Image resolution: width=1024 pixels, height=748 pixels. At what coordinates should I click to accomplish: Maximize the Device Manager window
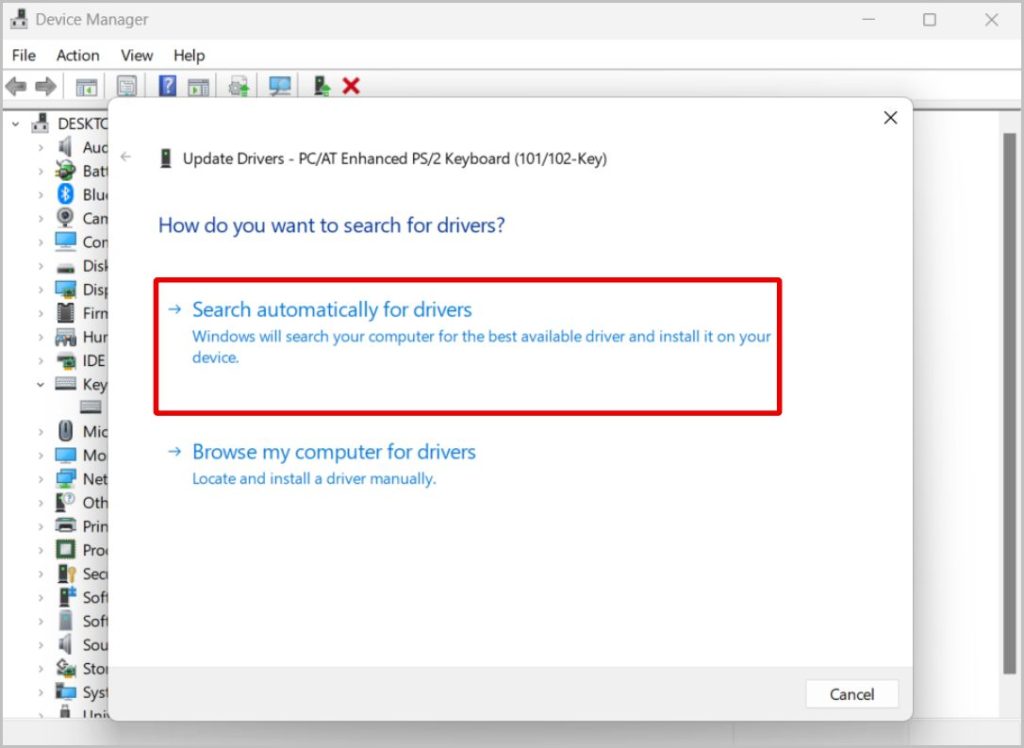point(929,20)
